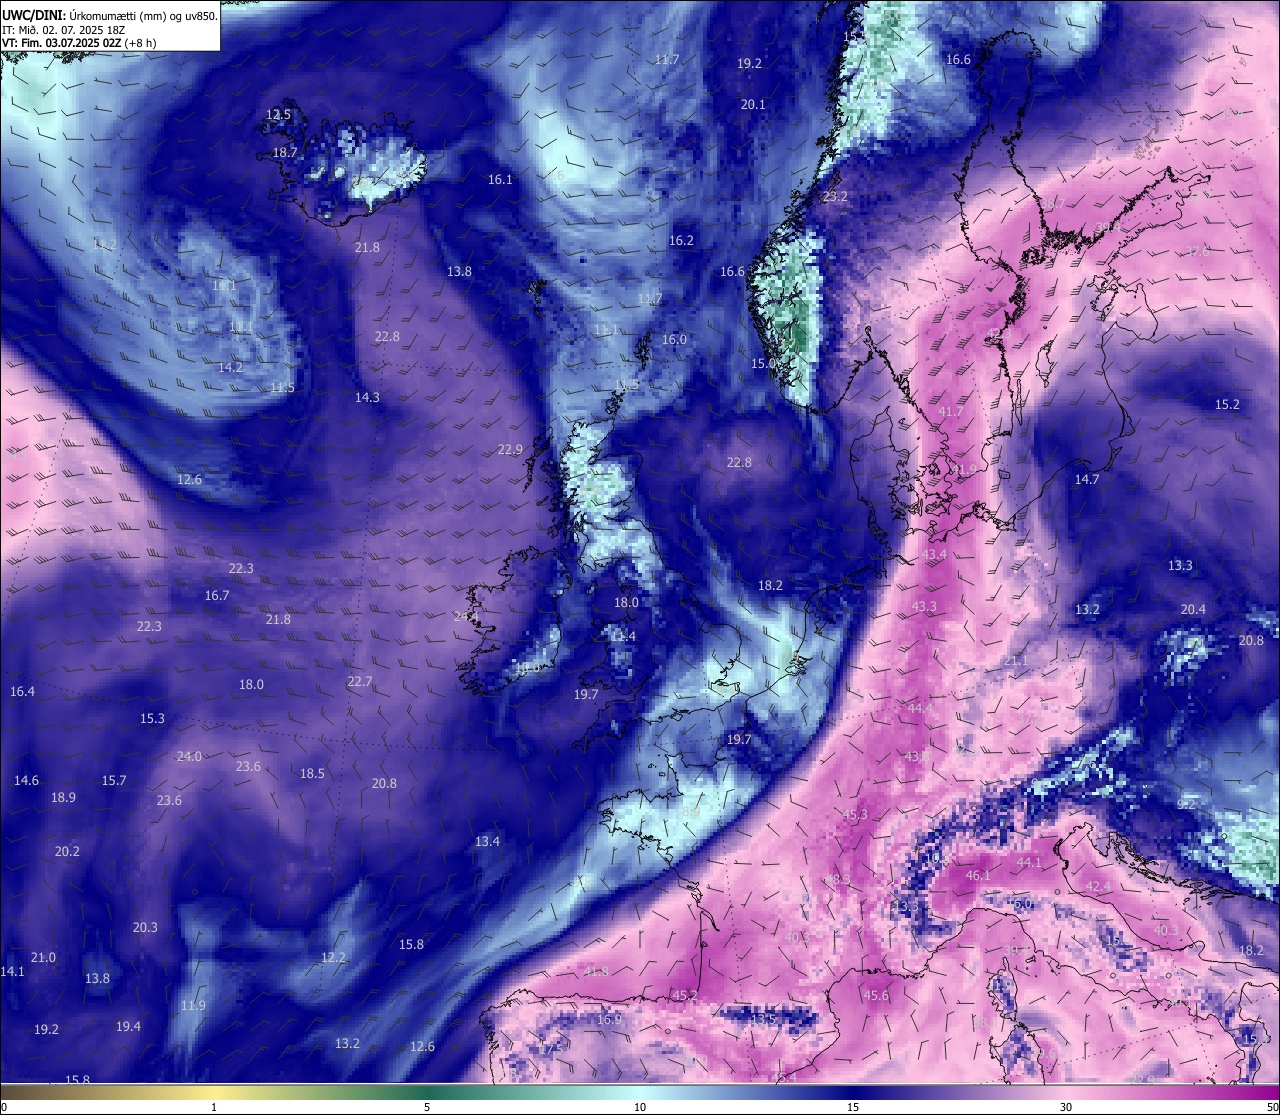The height and width of the screenshot is (1115, 1280).
Task: Click the 30 tick on the color scale
Action: (x=1066, y=1106)
